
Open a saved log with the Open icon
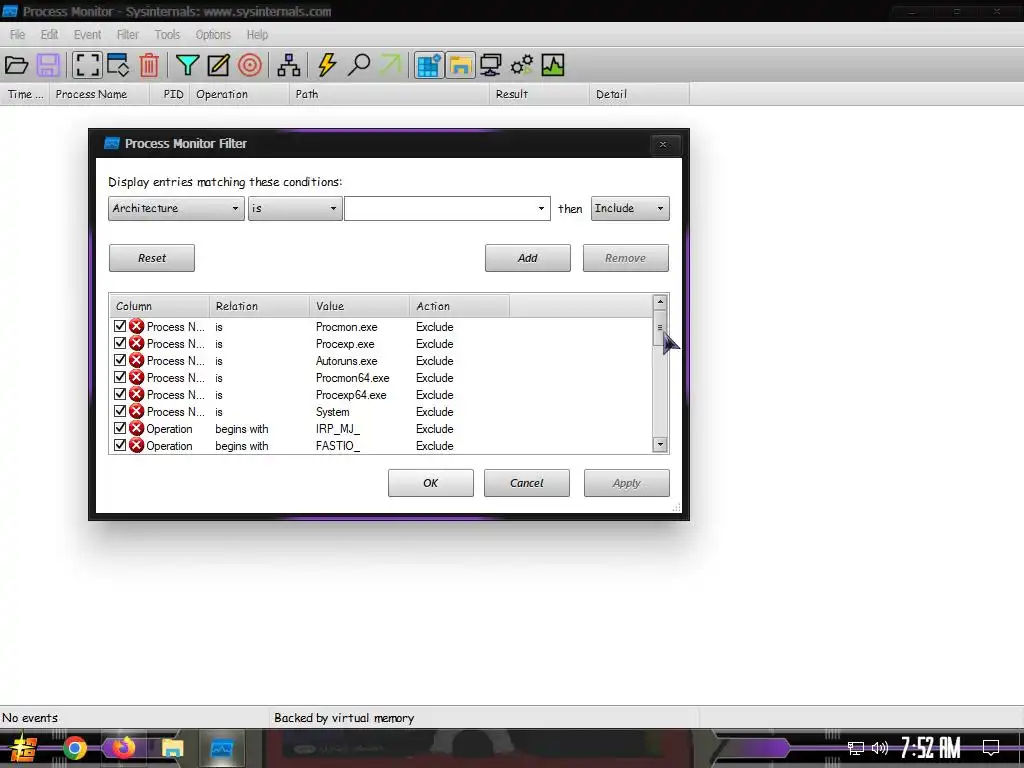point(16,65)
